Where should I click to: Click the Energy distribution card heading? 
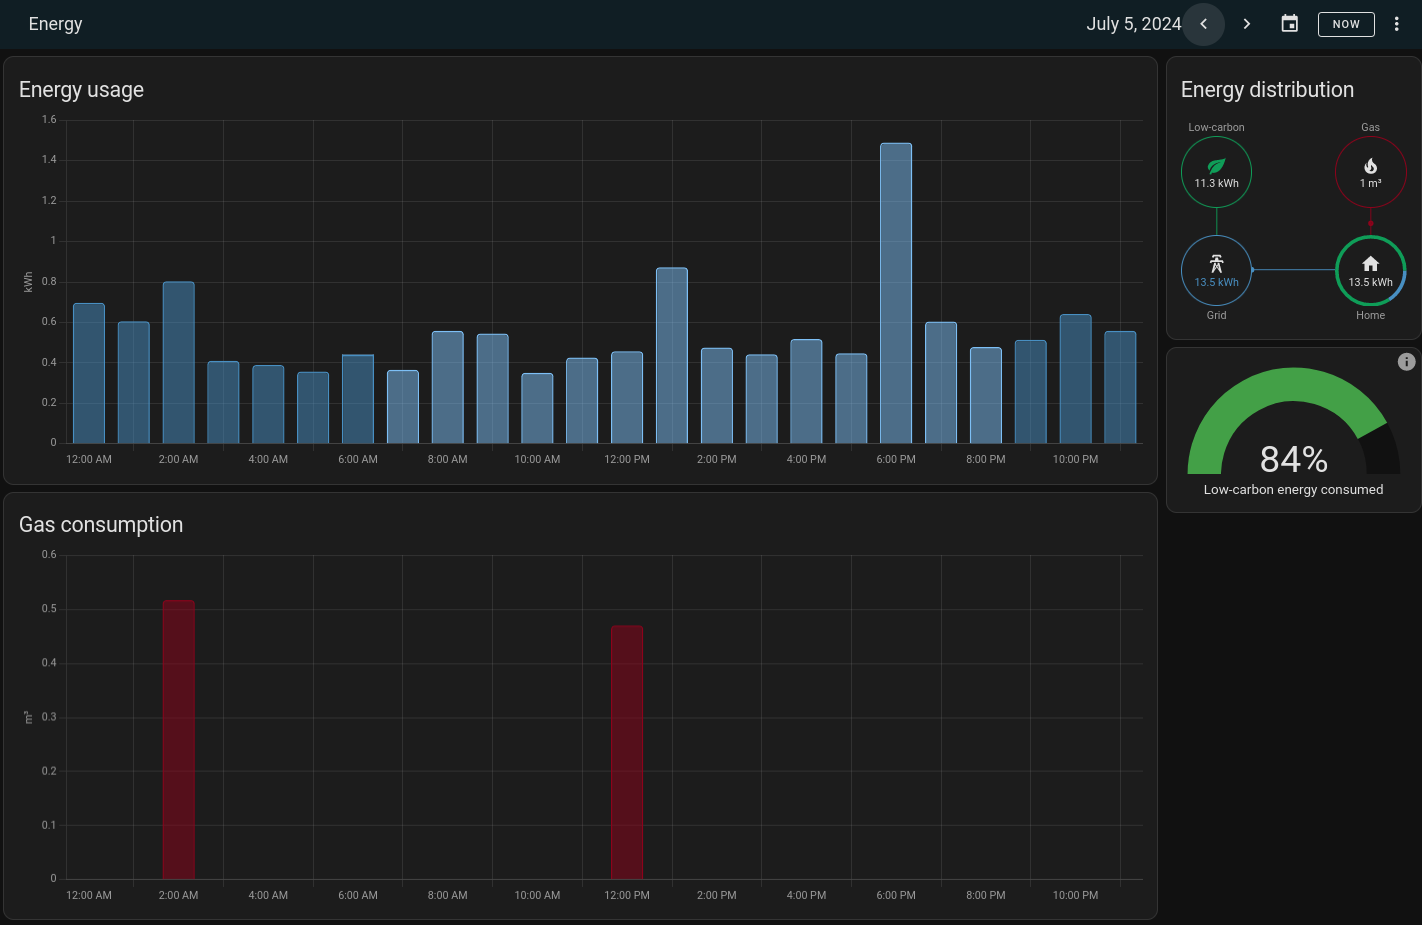(x=1267, y=90)
